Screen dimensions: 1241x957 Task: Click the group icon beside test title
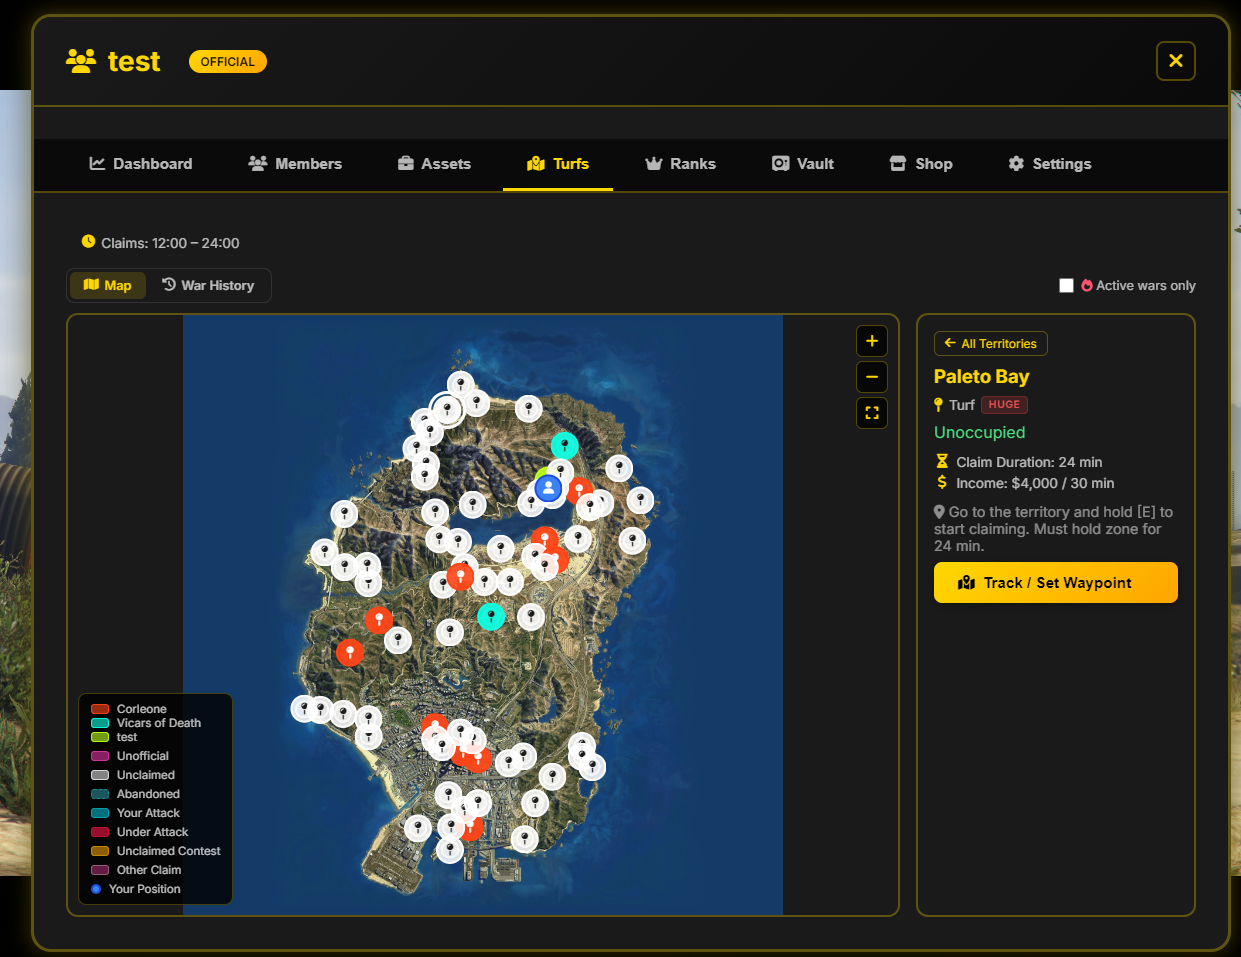click(81, 61)
